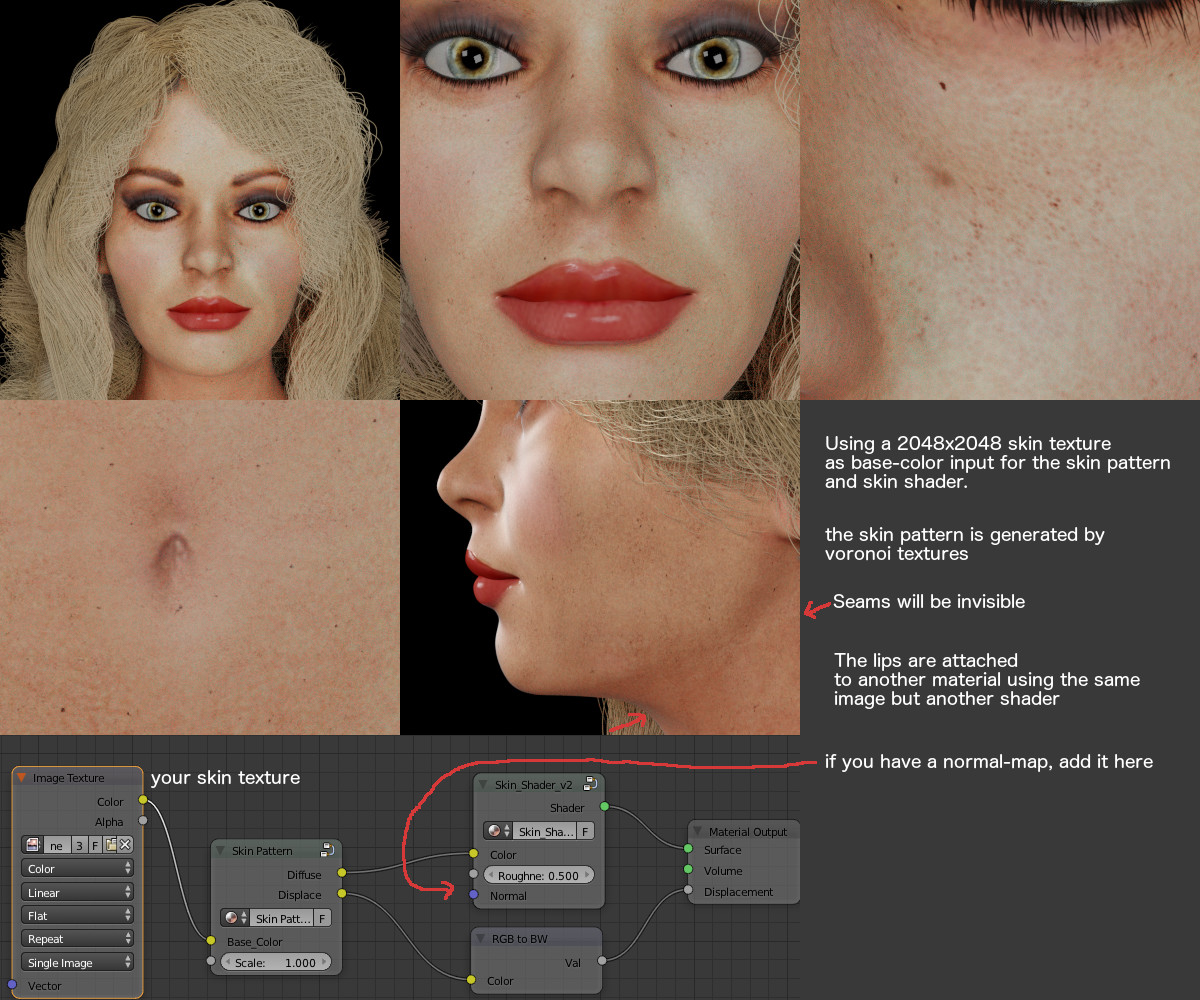The image size is (1200, 1000).
Task: Toggle fake user F on Skin_Shader_v2
Action: coord(586,831)
